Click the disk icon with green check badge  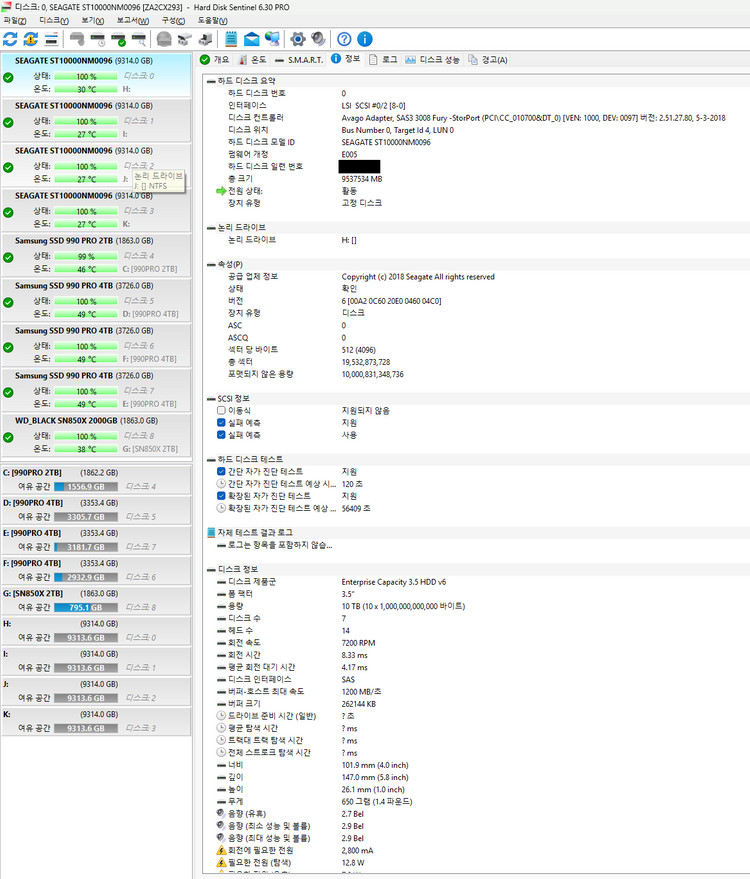point(118,39)
